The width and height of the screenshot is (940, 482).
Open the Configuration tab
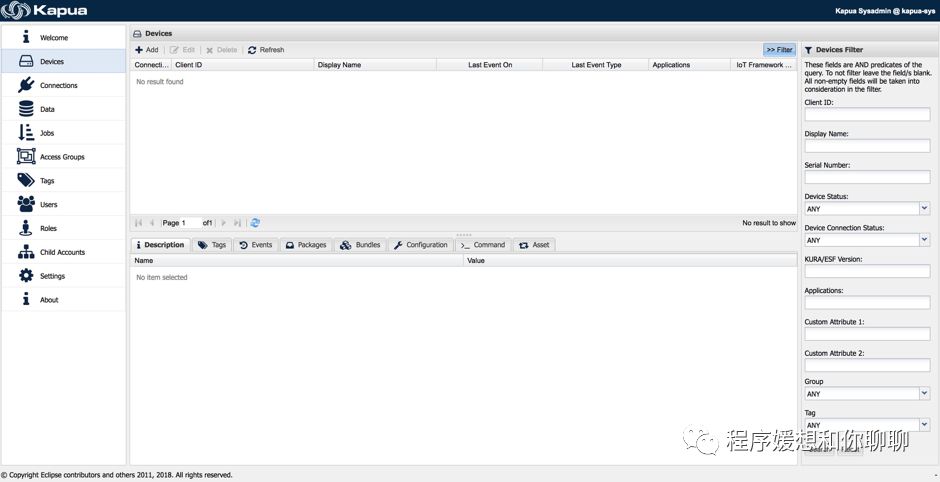[x=421, y=245]
